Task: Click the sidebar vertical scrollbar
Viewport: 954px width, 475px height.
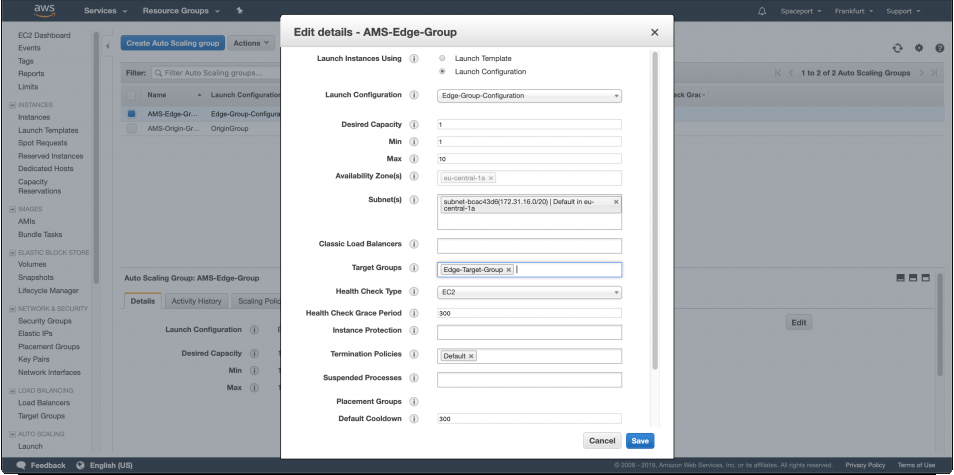Action: [x=96, y=158]
